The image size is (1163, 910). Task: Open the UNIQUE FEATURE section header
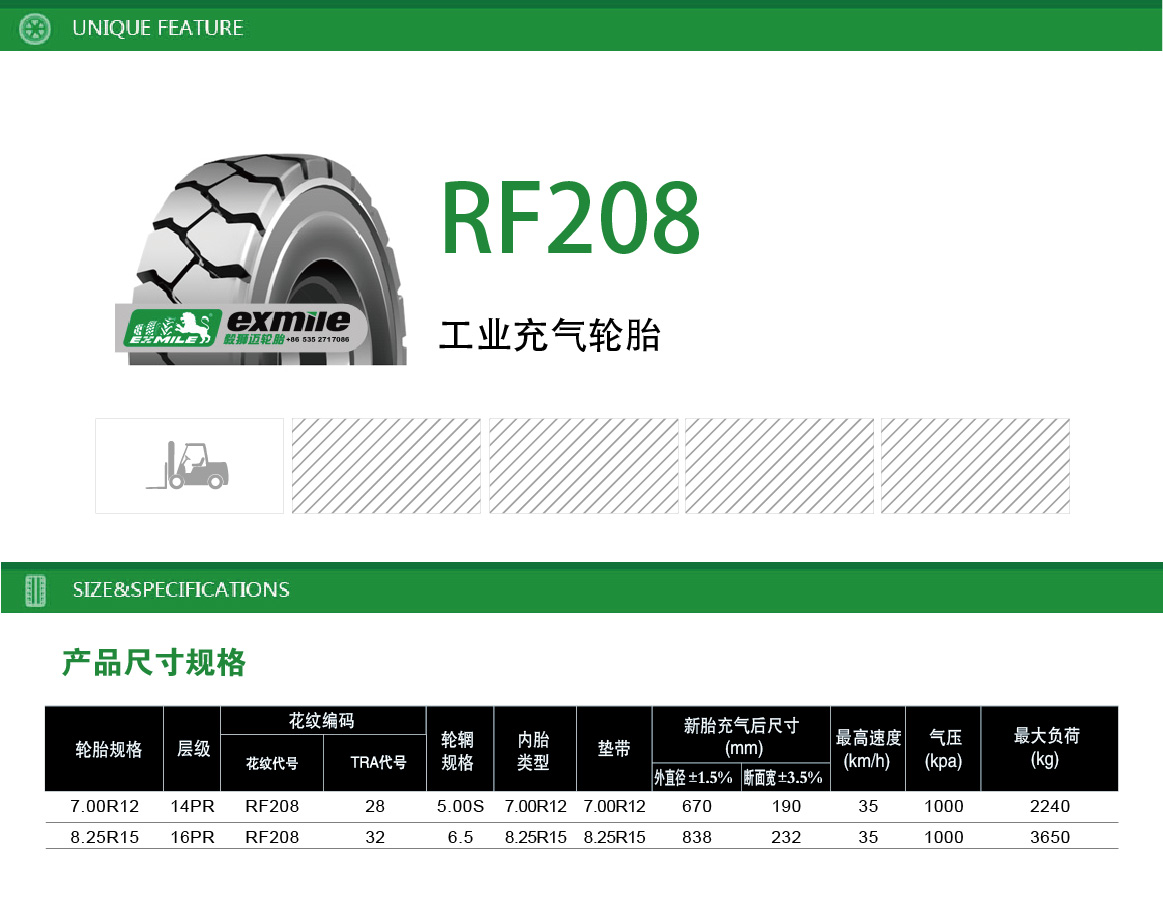(x=158, y=28)
